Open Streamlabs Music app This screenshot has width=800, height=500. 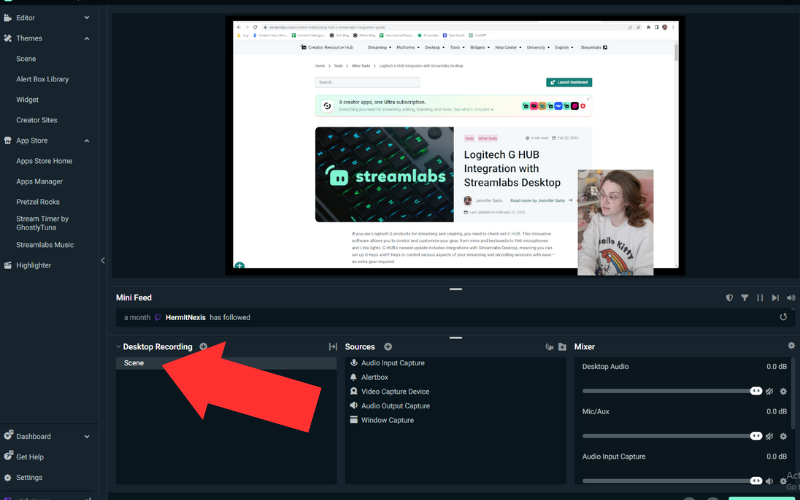coord(45,244)
